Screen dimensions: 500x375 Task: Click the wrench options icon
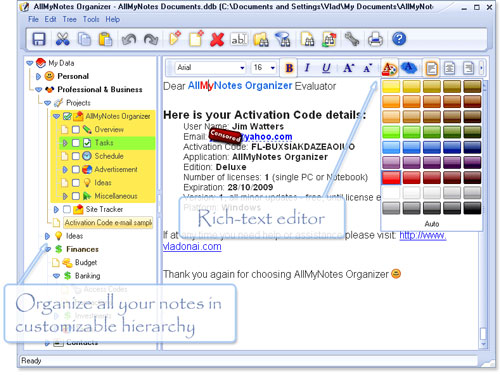coord(352,39)
